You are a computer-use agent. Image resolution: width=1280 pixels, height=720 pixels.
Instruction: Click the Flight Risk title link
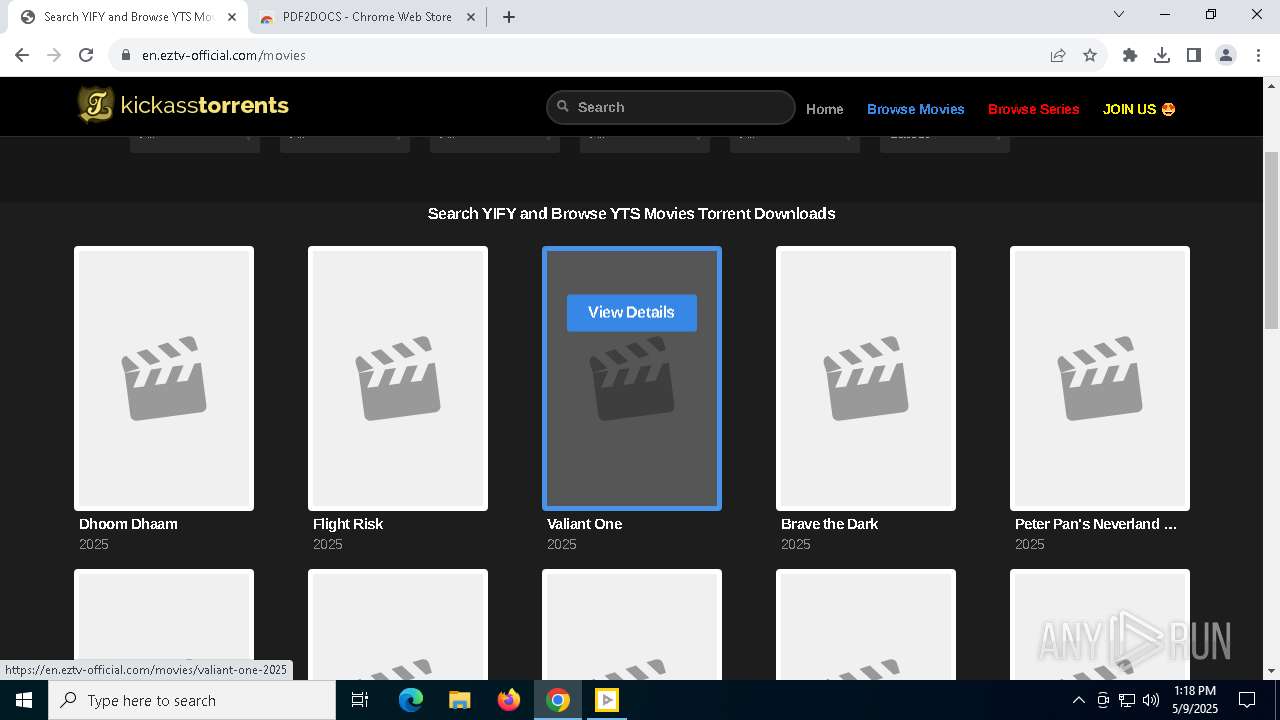348,524
